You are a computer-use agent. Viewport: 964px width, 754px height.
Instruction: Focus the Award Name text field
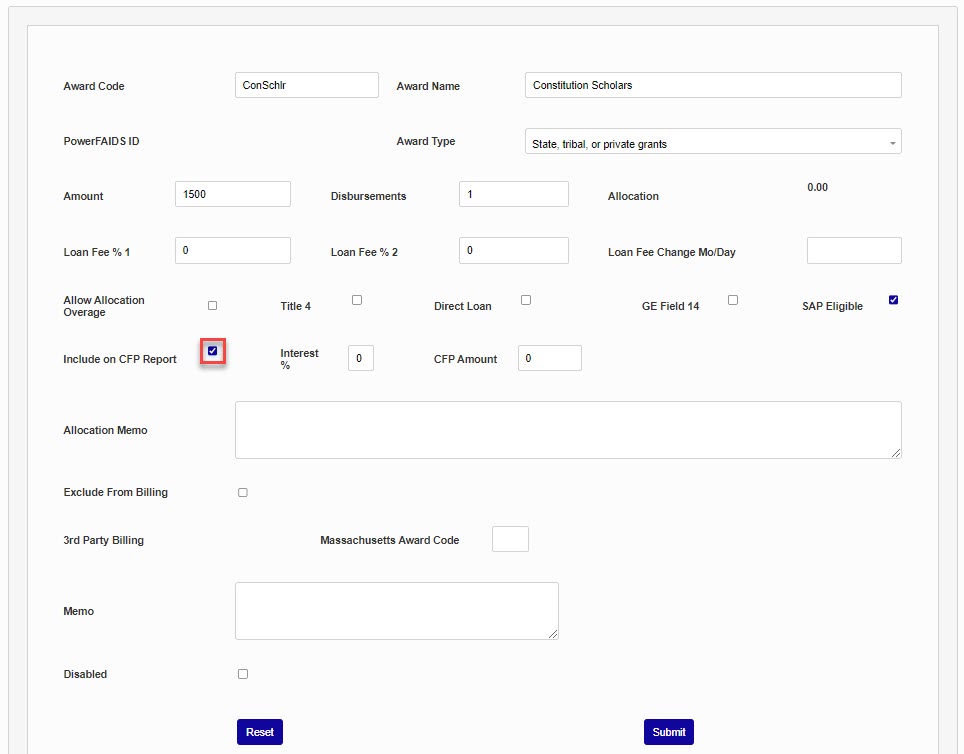(712, 85)
